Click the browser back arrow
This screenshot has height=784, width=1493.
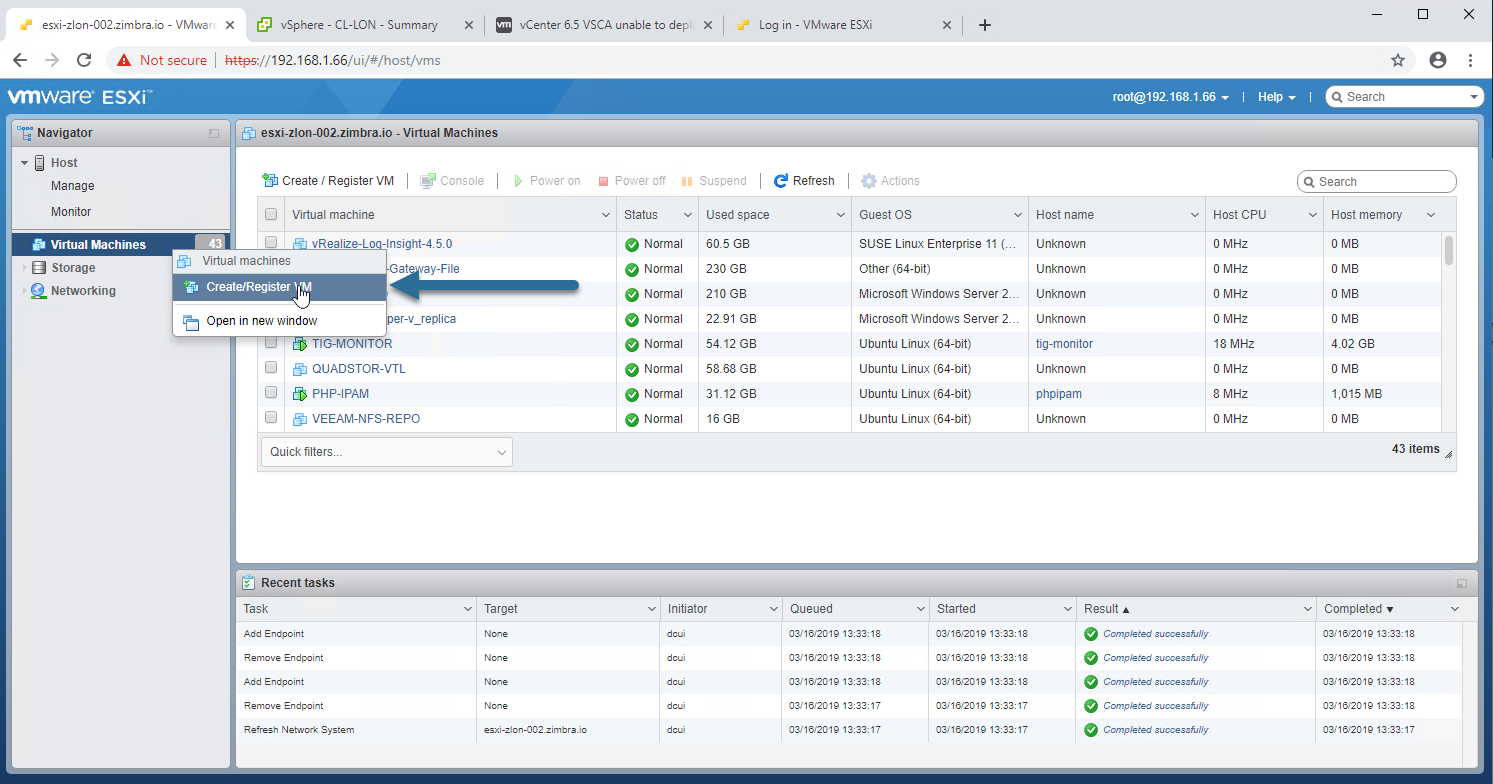pos(20,60)
